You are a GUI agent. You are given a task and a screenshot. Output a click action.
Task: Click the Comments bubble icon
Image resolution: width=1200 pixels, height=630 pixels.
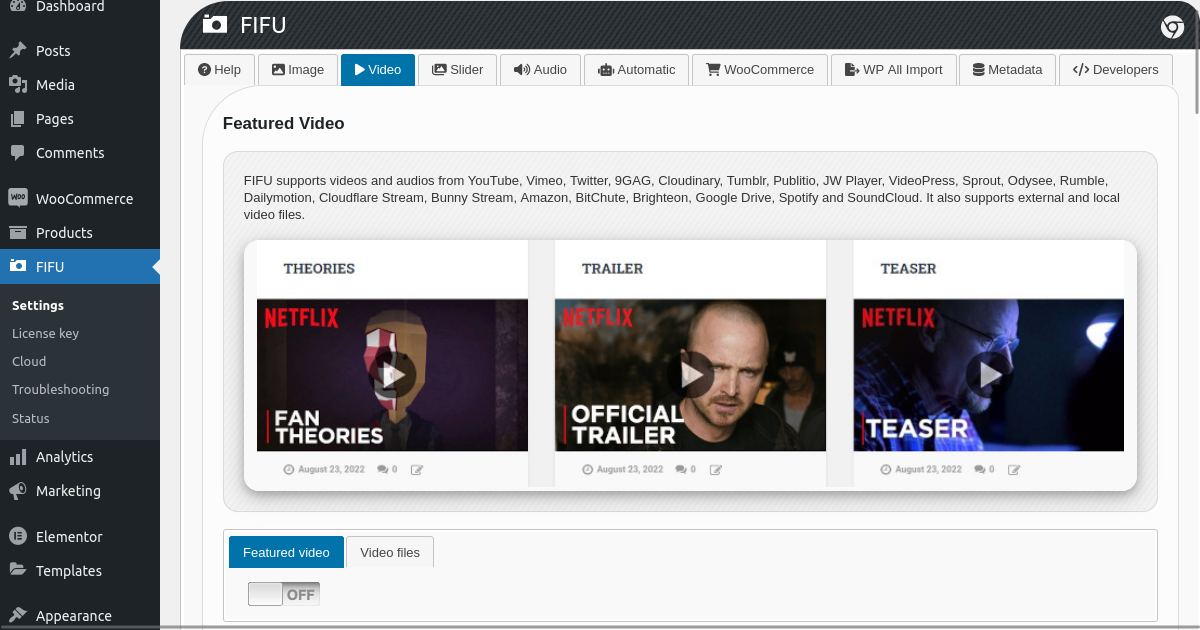[17, 153]
